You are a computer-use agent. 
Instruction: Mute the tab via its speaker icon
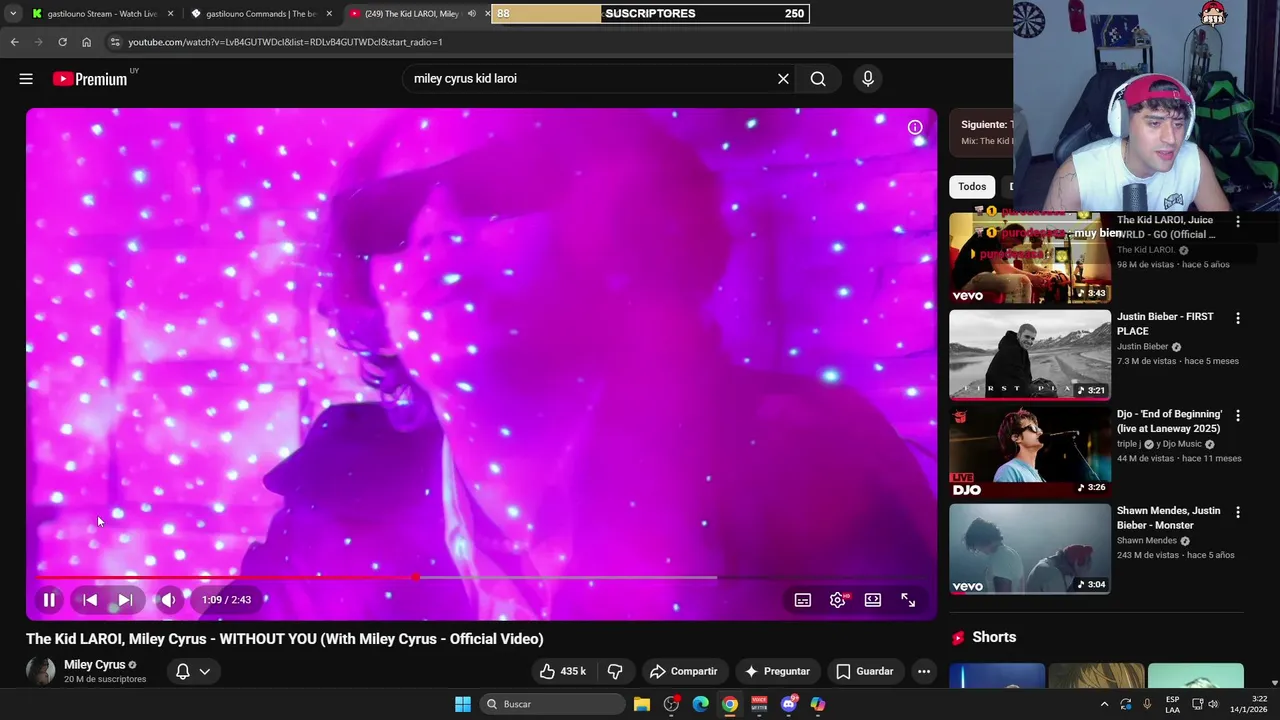(x=472, y=14)
